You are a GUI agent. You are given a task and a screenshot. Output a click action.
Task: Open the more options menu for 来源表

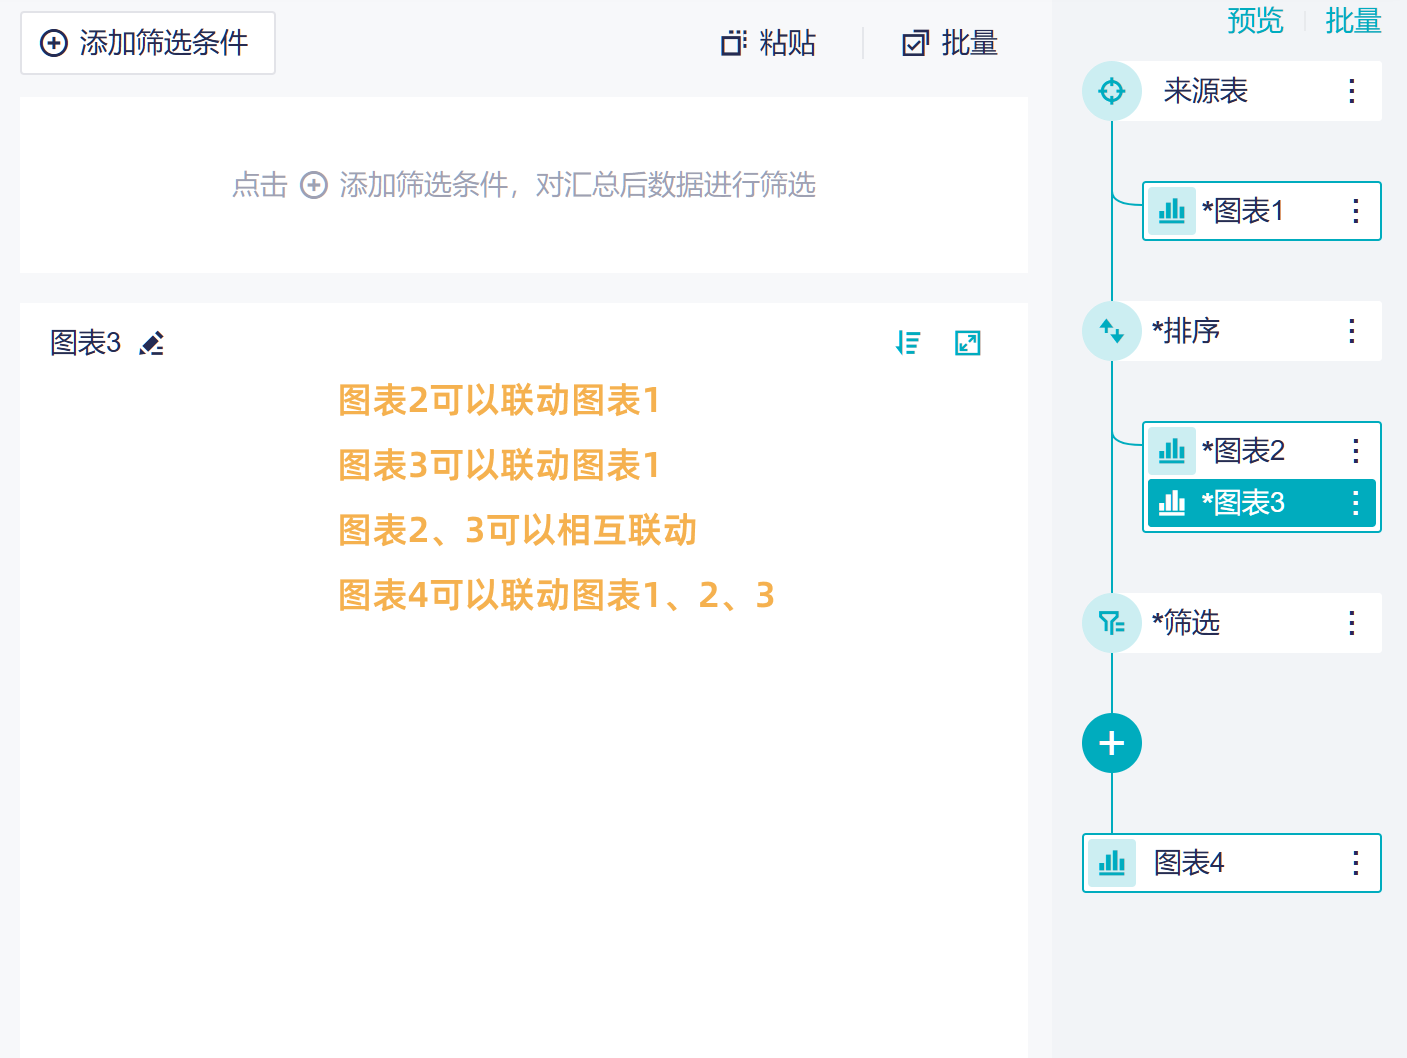[1352, 91]
